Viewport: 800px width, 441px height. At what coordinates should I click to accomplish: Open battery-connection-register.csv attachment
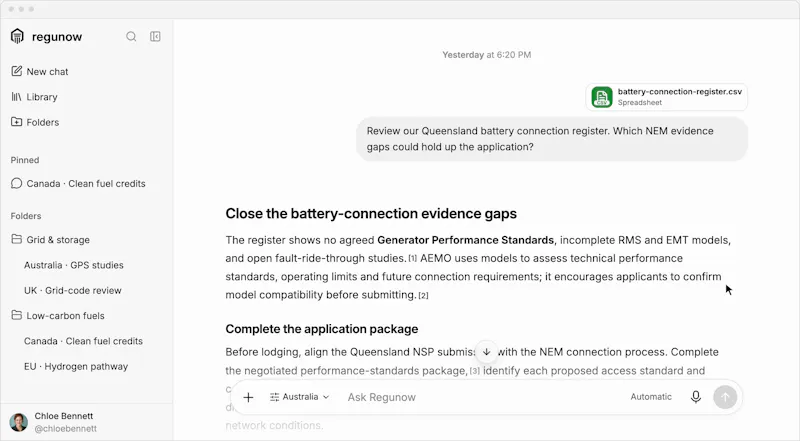[666, 96]
